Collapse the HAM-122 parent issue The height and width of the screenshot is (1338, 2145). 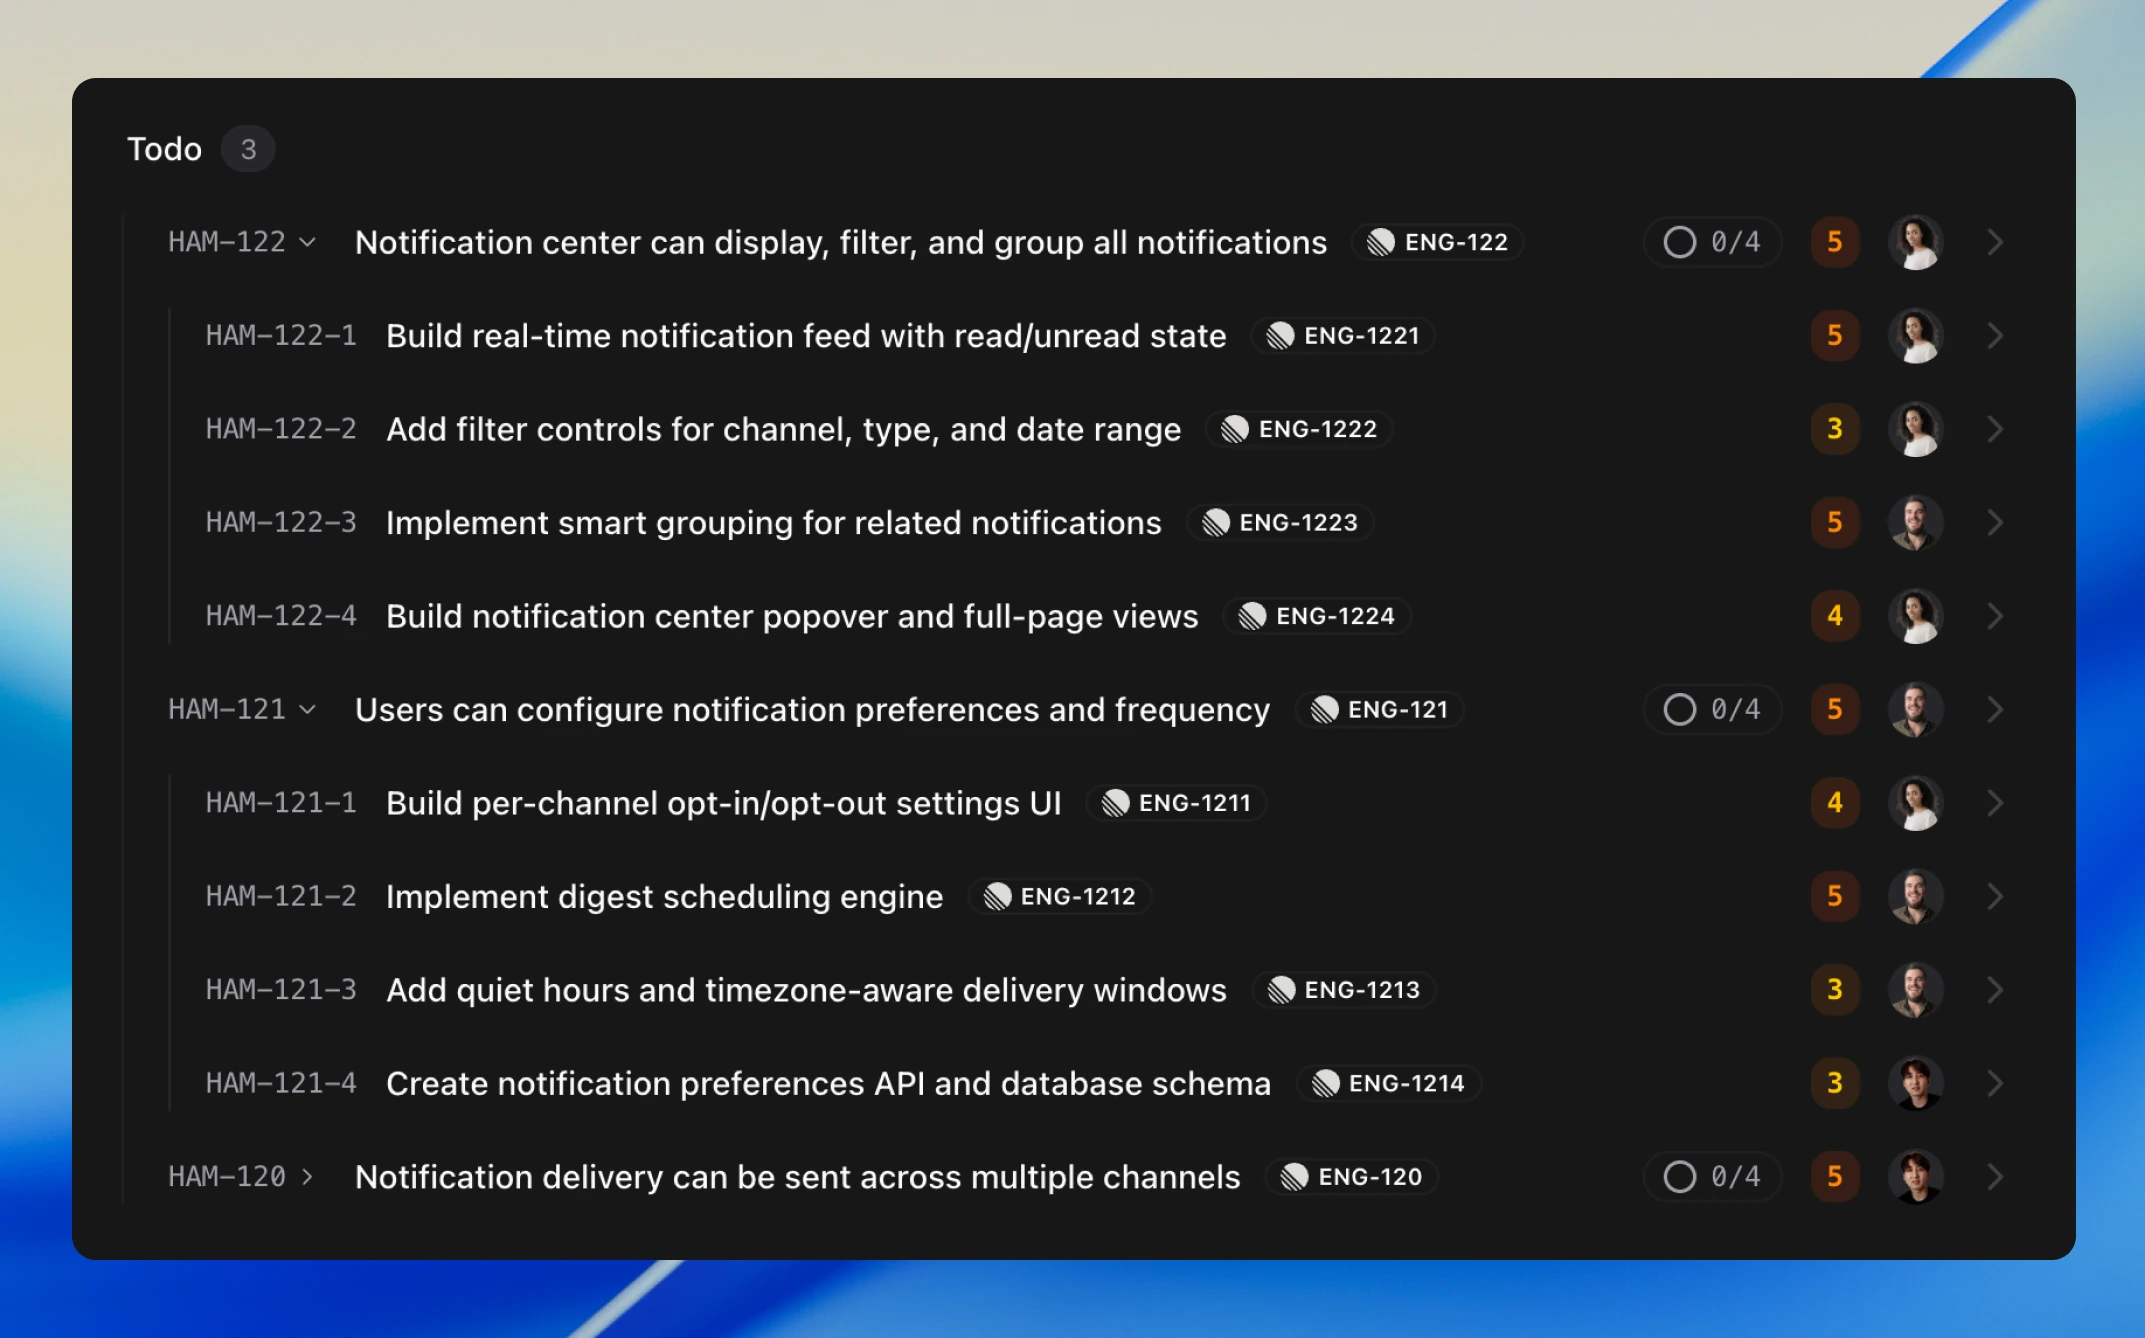(x=308, y=241)
